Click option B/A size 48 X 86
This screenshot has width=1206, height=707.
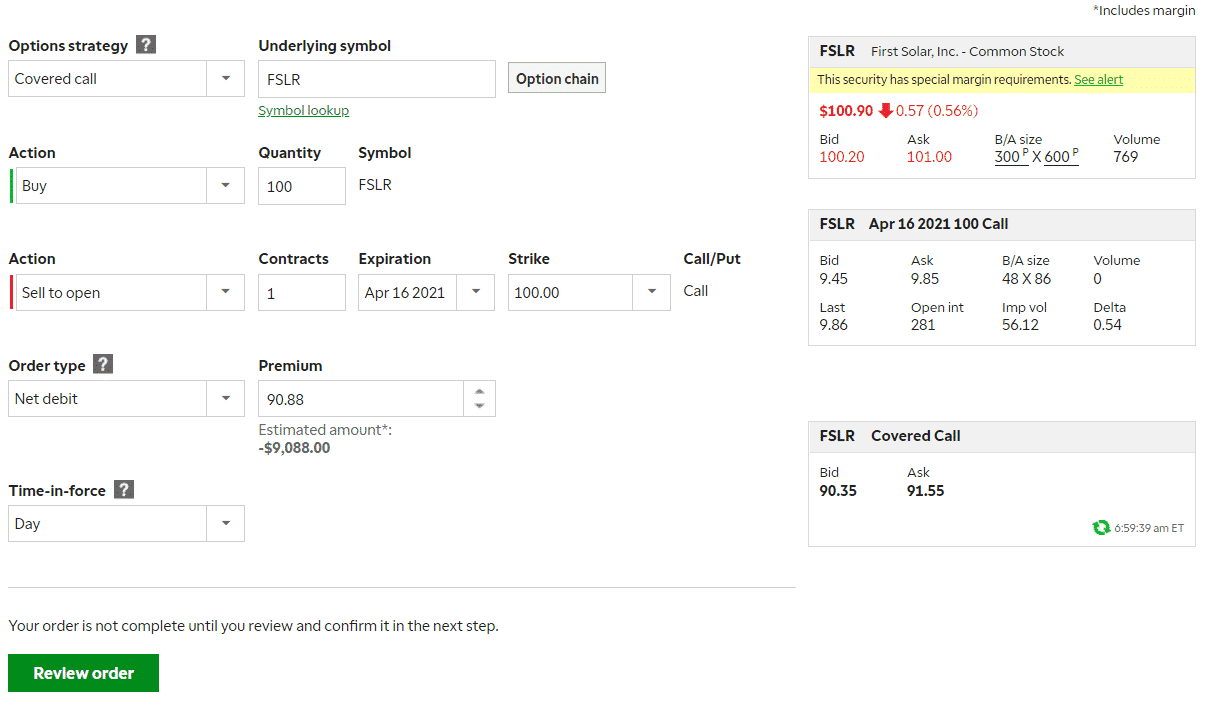click(1026, 279)
